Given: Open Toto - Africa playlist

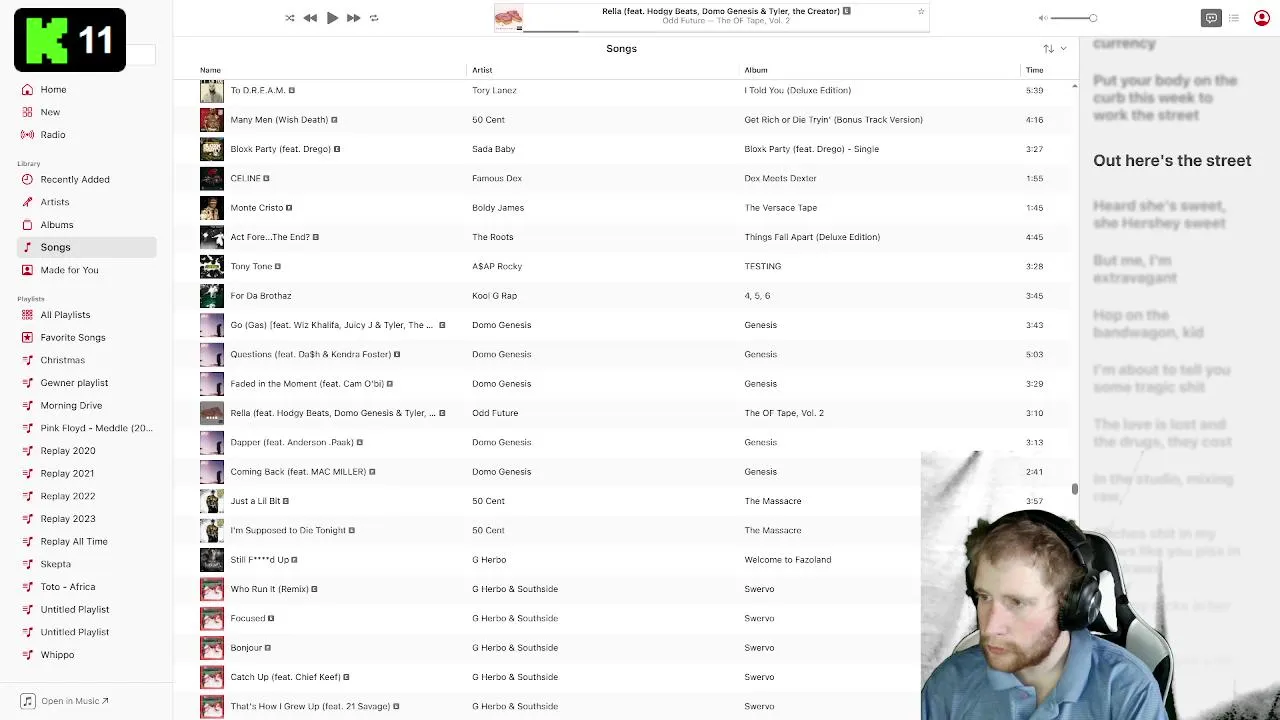Looking at the screenshot, I should pos(68,587).
